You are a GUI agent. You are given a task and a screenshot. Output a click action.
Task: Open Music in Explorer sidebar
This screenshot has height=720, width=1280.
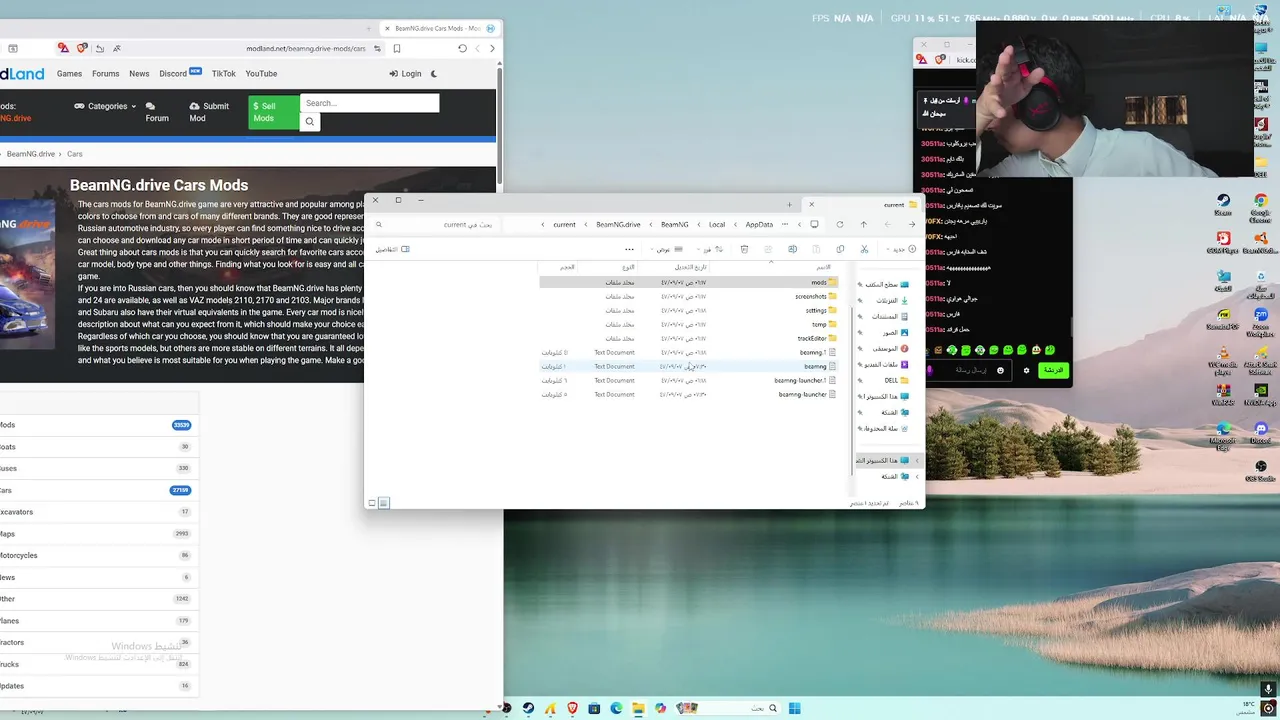(x=886, y=348)
